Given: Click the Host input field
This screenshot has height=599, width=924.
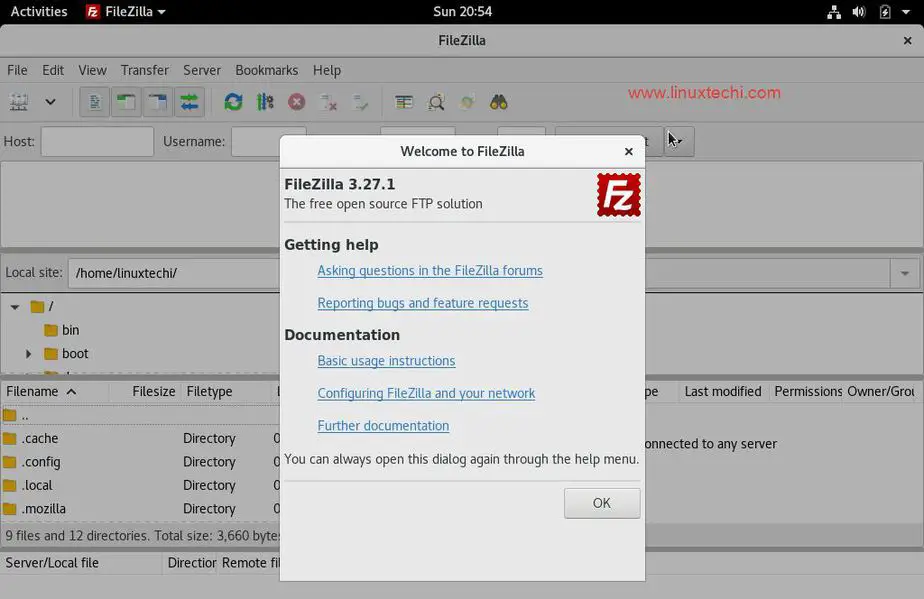Looking at the screenshot, I should (x=97, y=141).
